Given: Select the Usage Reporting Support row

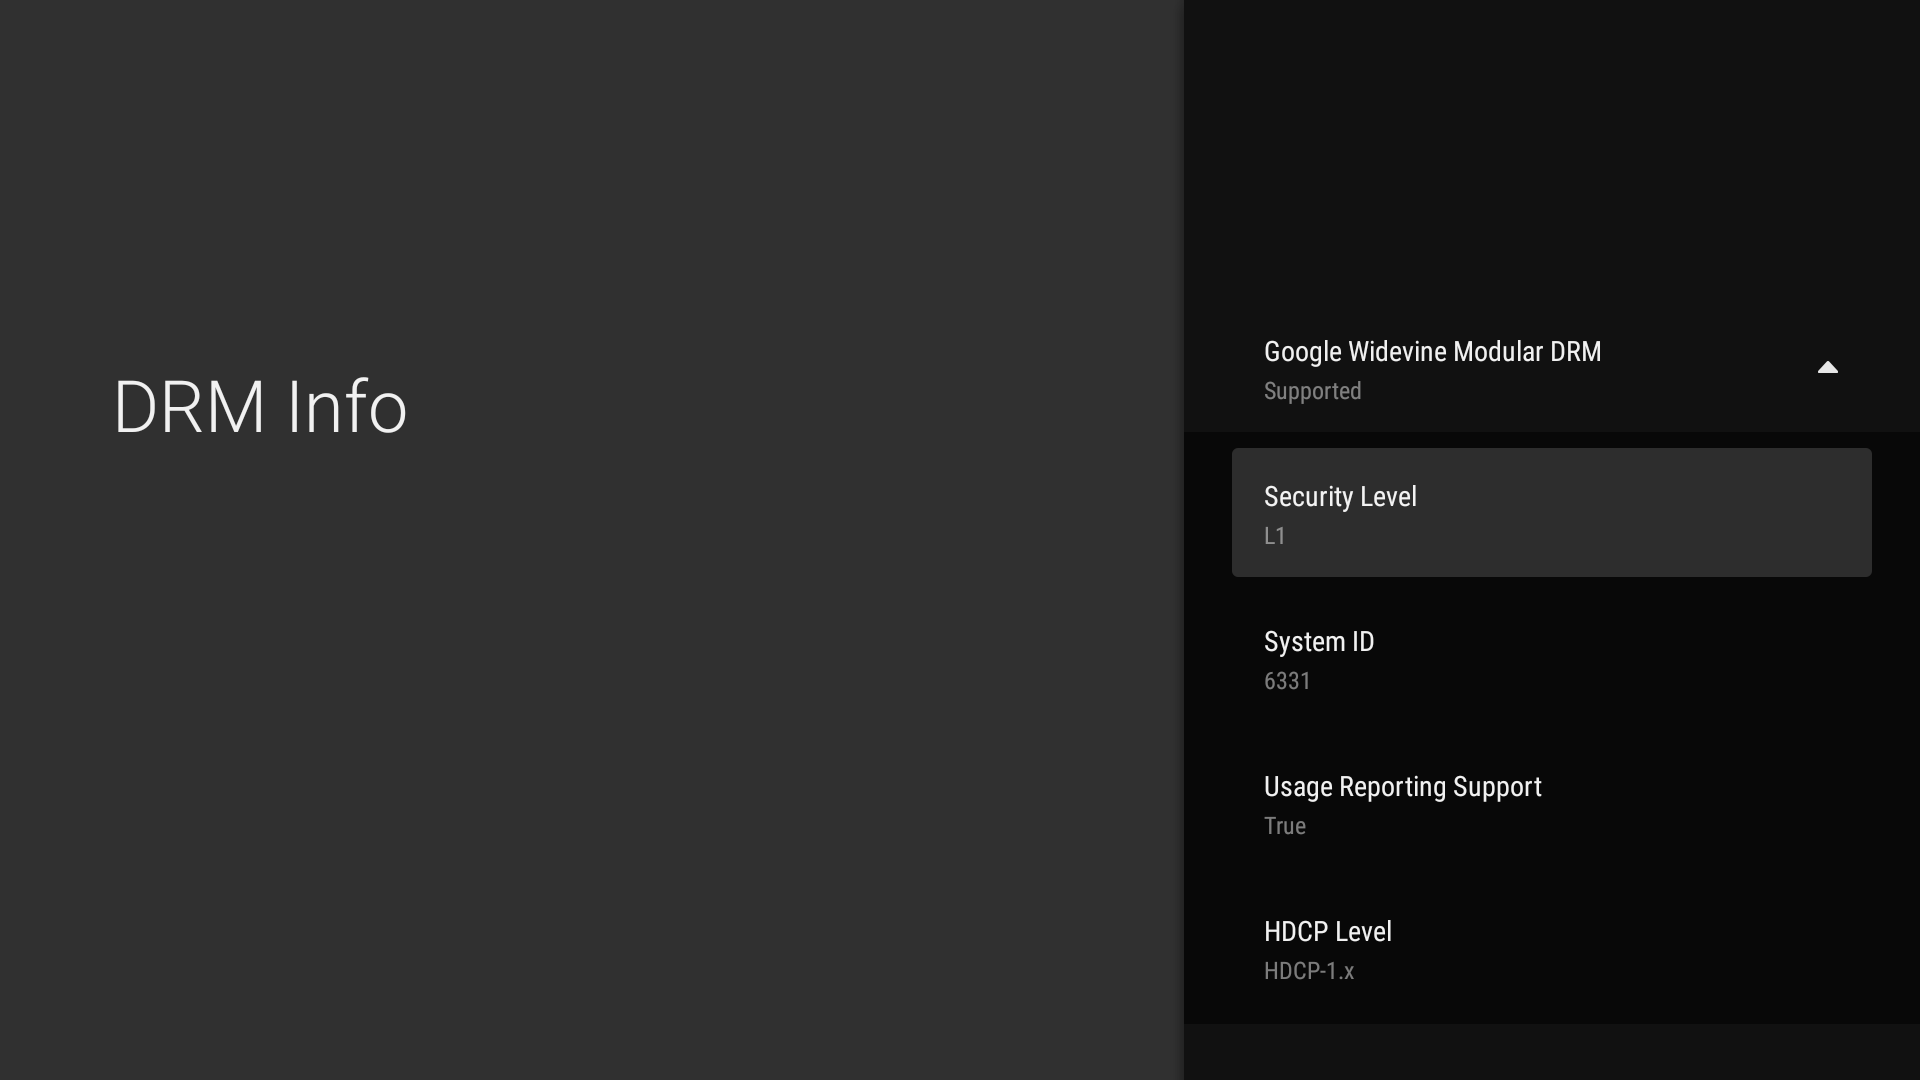Looking at the screenshot, I should [x=1551, y=804].
